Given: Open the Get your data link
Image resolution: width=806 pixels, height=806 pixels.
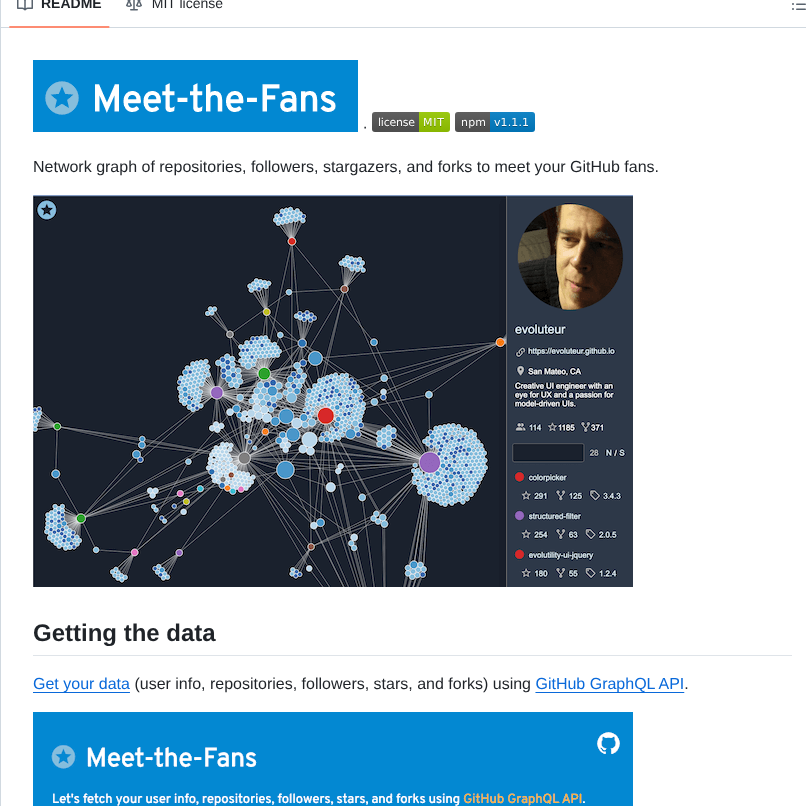Looking at the screenshot, I should coord(81,683).
